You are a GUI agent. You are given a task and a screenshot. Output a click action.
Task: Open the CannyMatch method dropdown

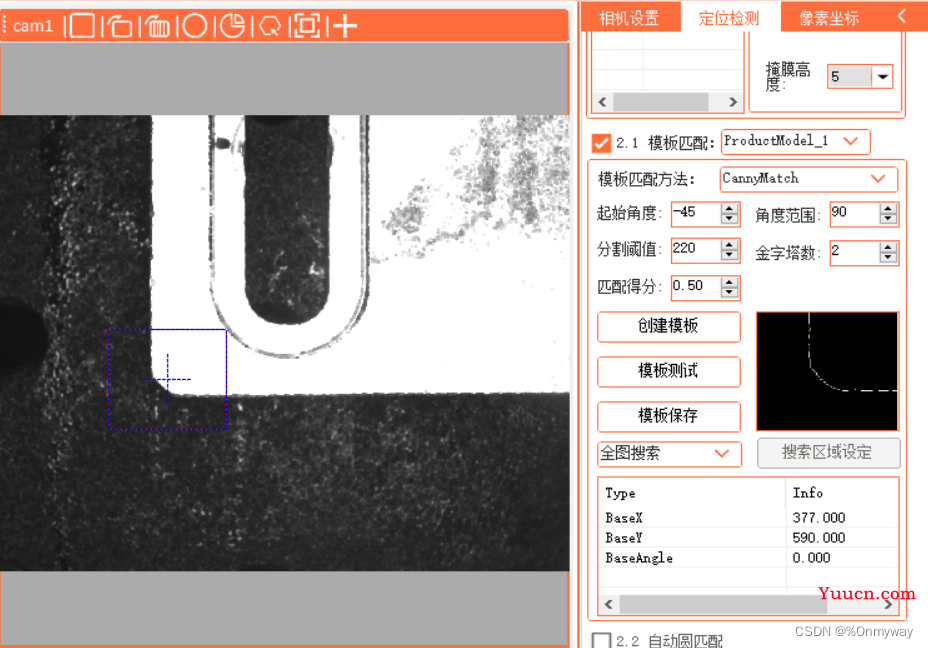pos(808,179)
